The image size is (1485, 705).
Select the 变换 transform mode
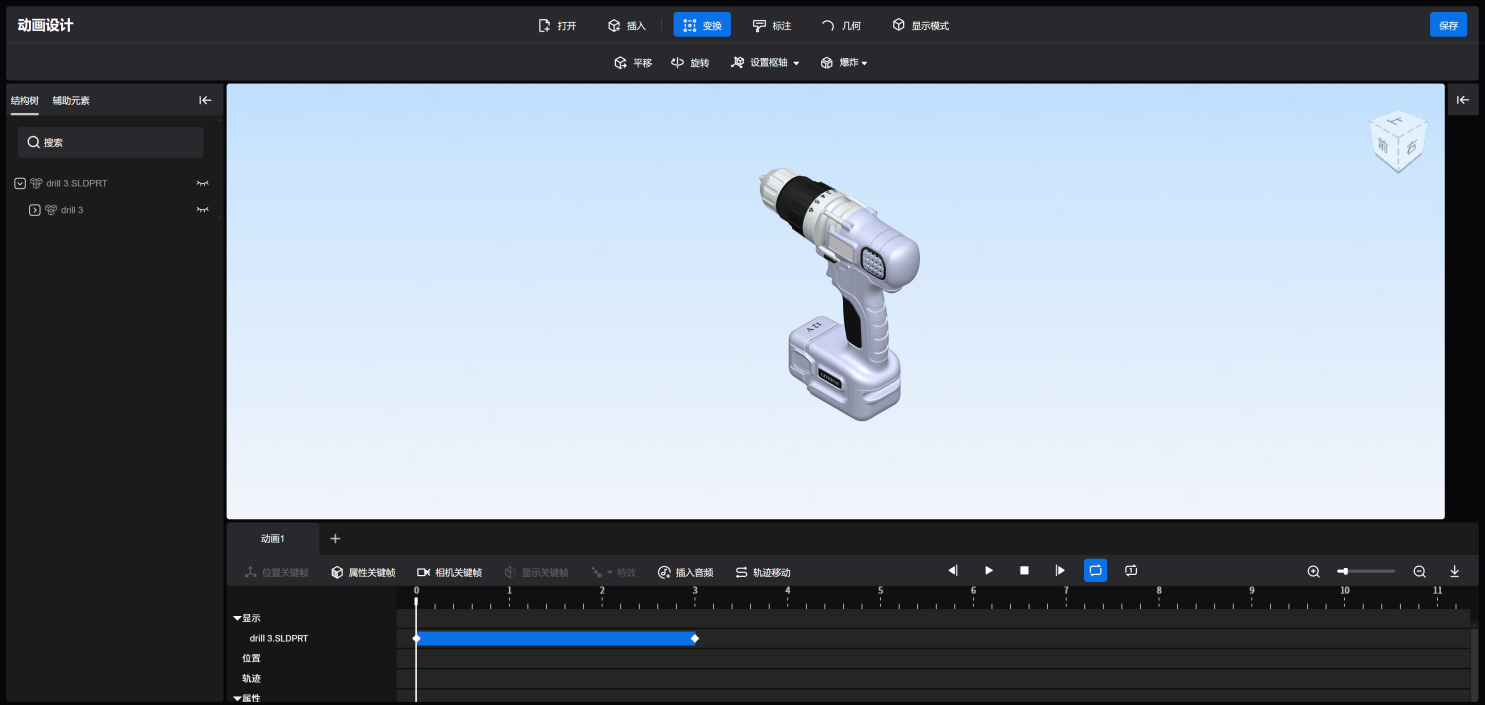click(702, 25)
